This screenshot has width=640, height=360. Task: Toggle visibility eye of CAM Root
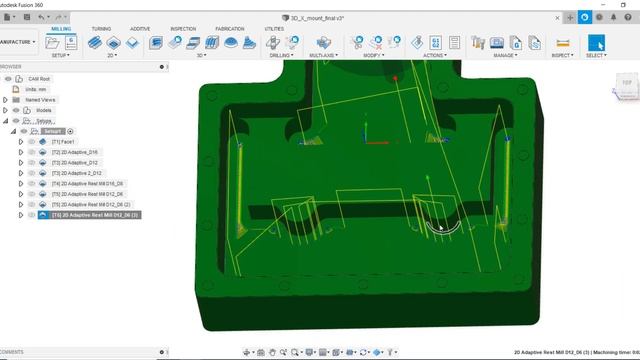[x=8, y=79]
